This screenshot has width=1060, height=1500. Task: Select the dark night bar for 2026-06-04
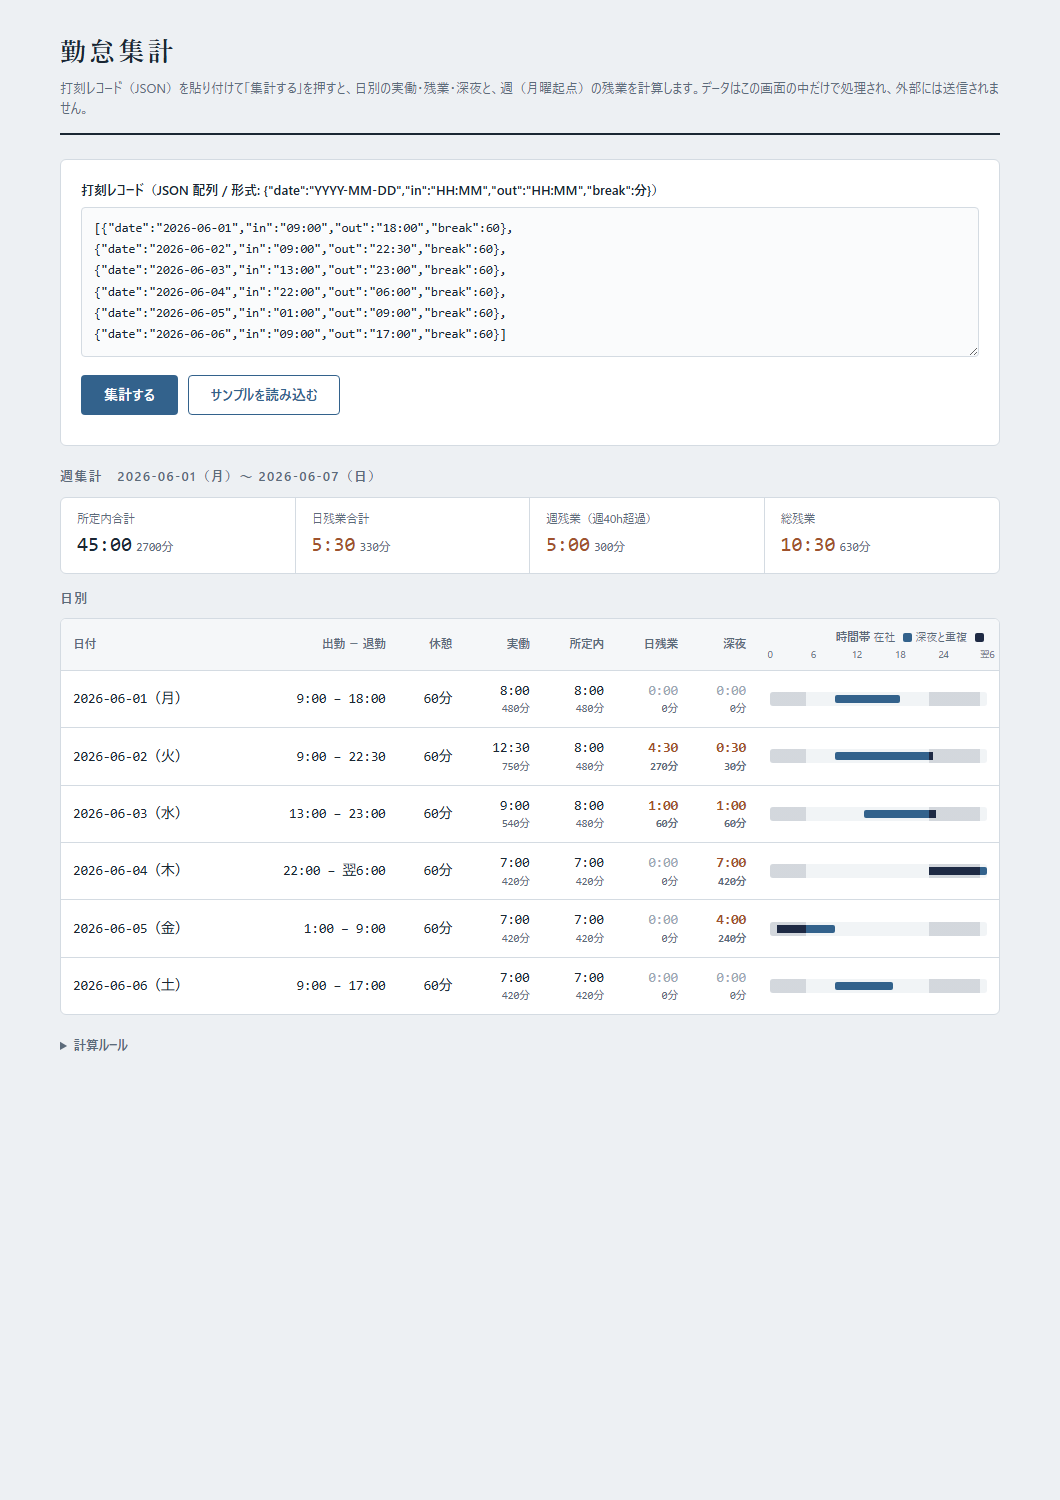click(x=954, y=871)
